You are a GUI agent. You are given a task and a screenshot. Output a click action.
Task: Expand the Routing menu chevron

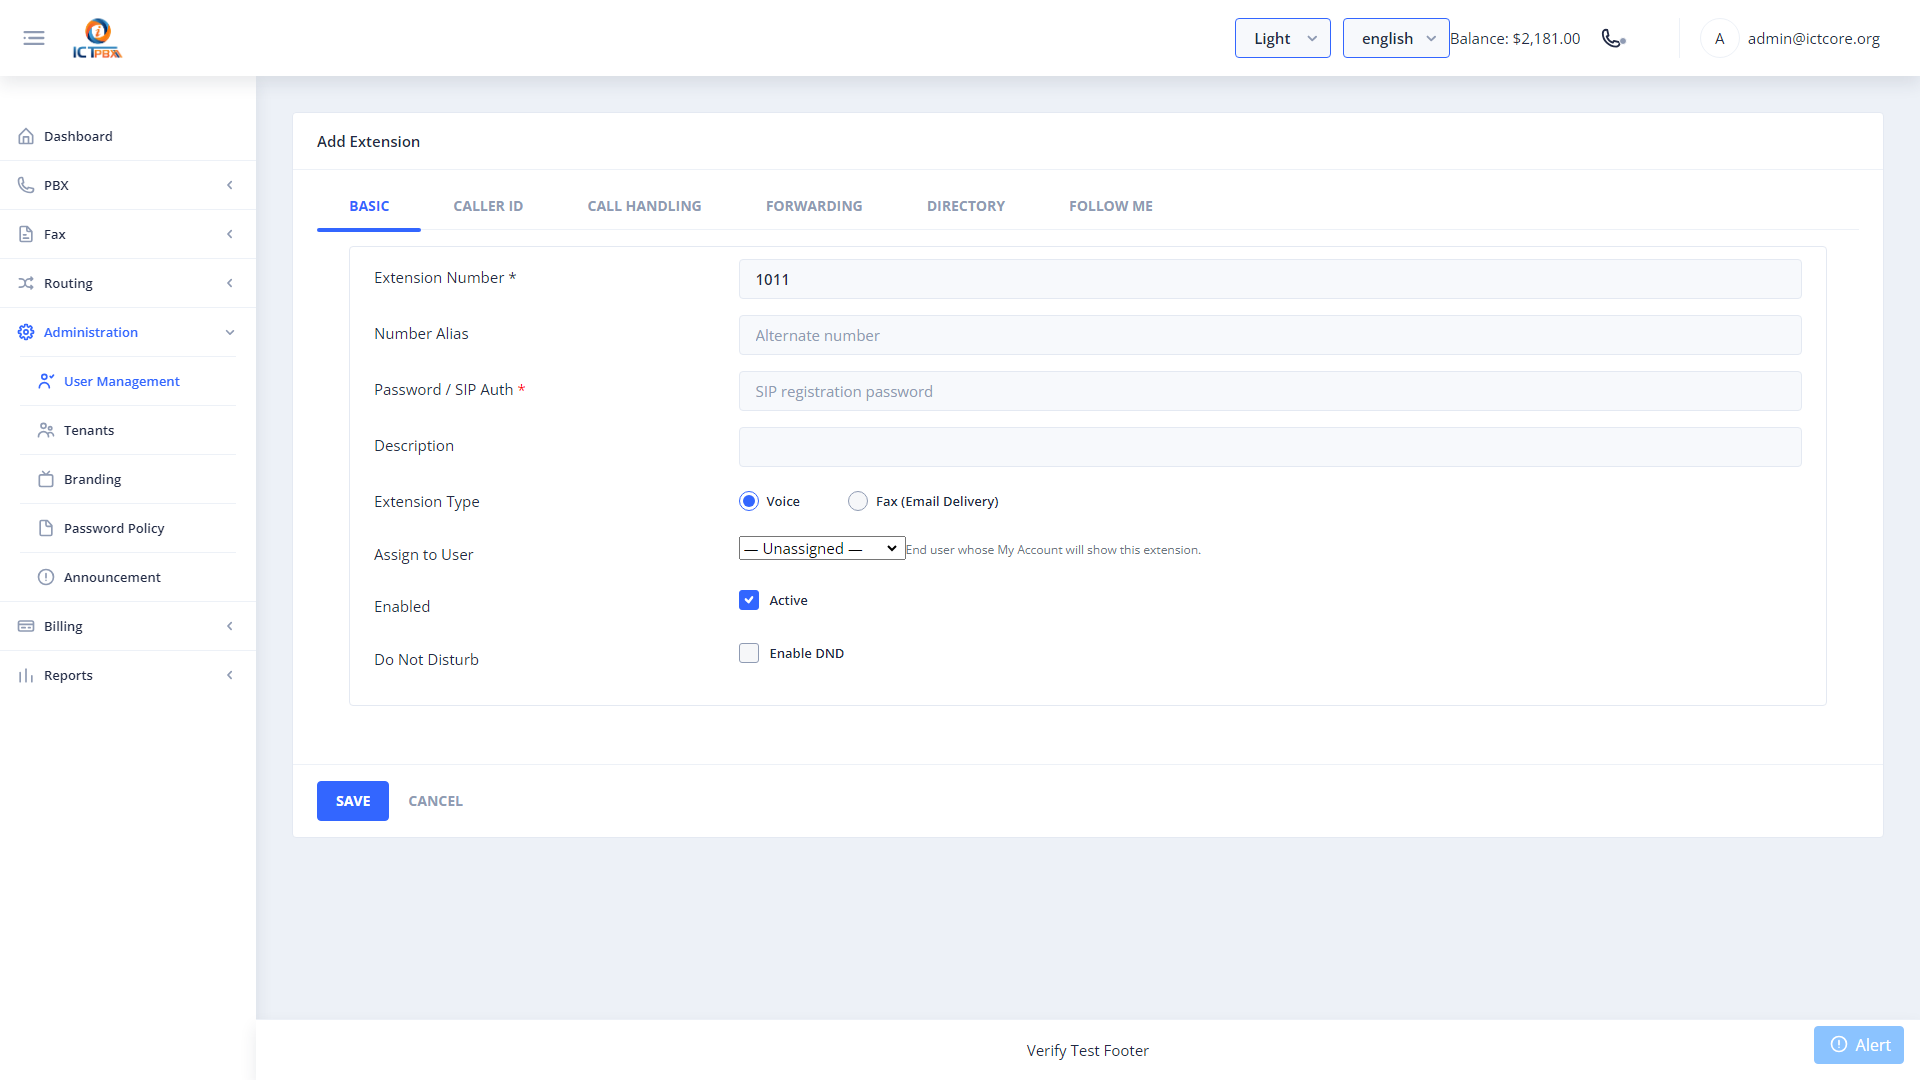click(230, 283)
